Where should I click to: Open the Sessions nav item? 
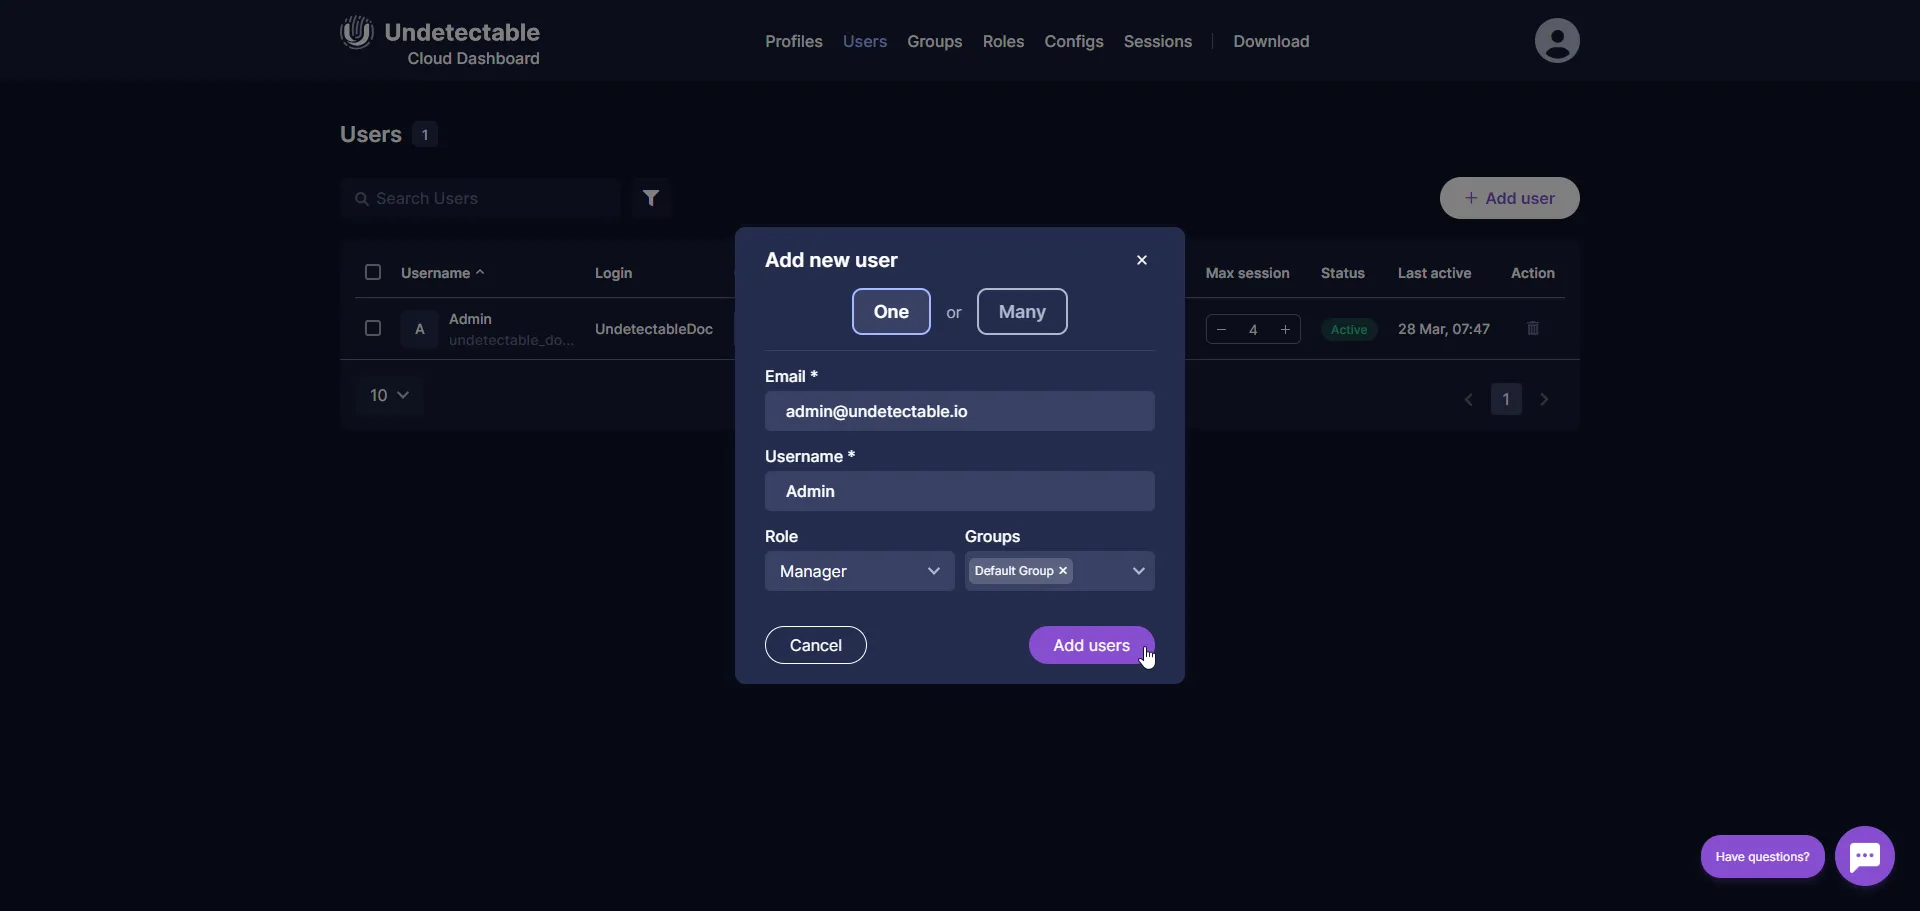tap(1158, 41)
